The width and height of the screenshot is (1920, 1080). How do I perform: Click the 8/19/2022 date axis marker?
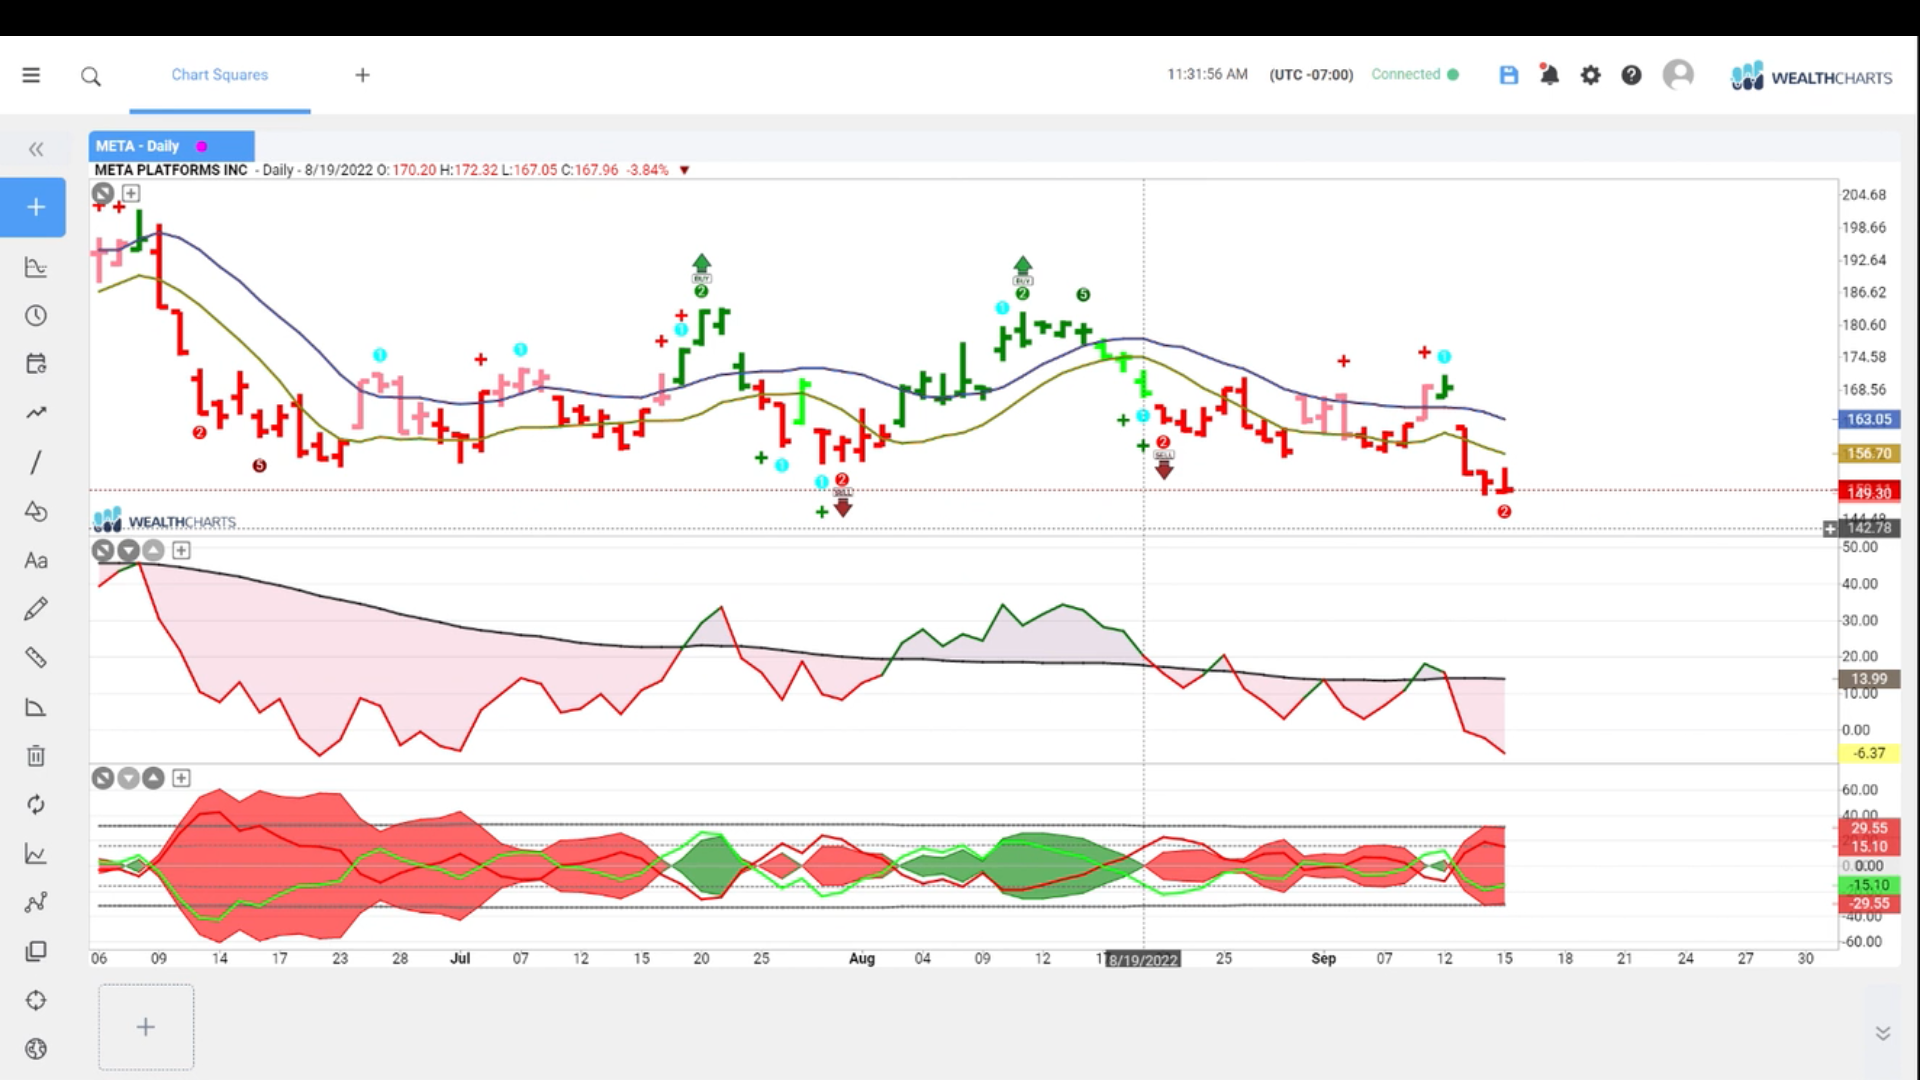point(1143,960)
